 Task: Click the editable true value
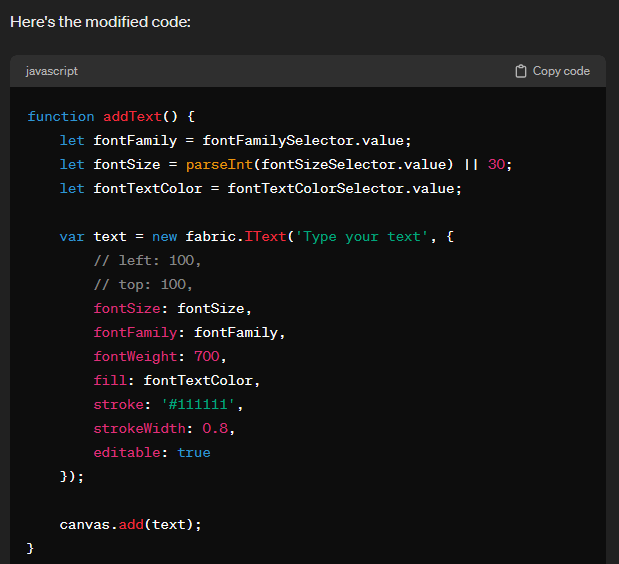tap(194, 452)
